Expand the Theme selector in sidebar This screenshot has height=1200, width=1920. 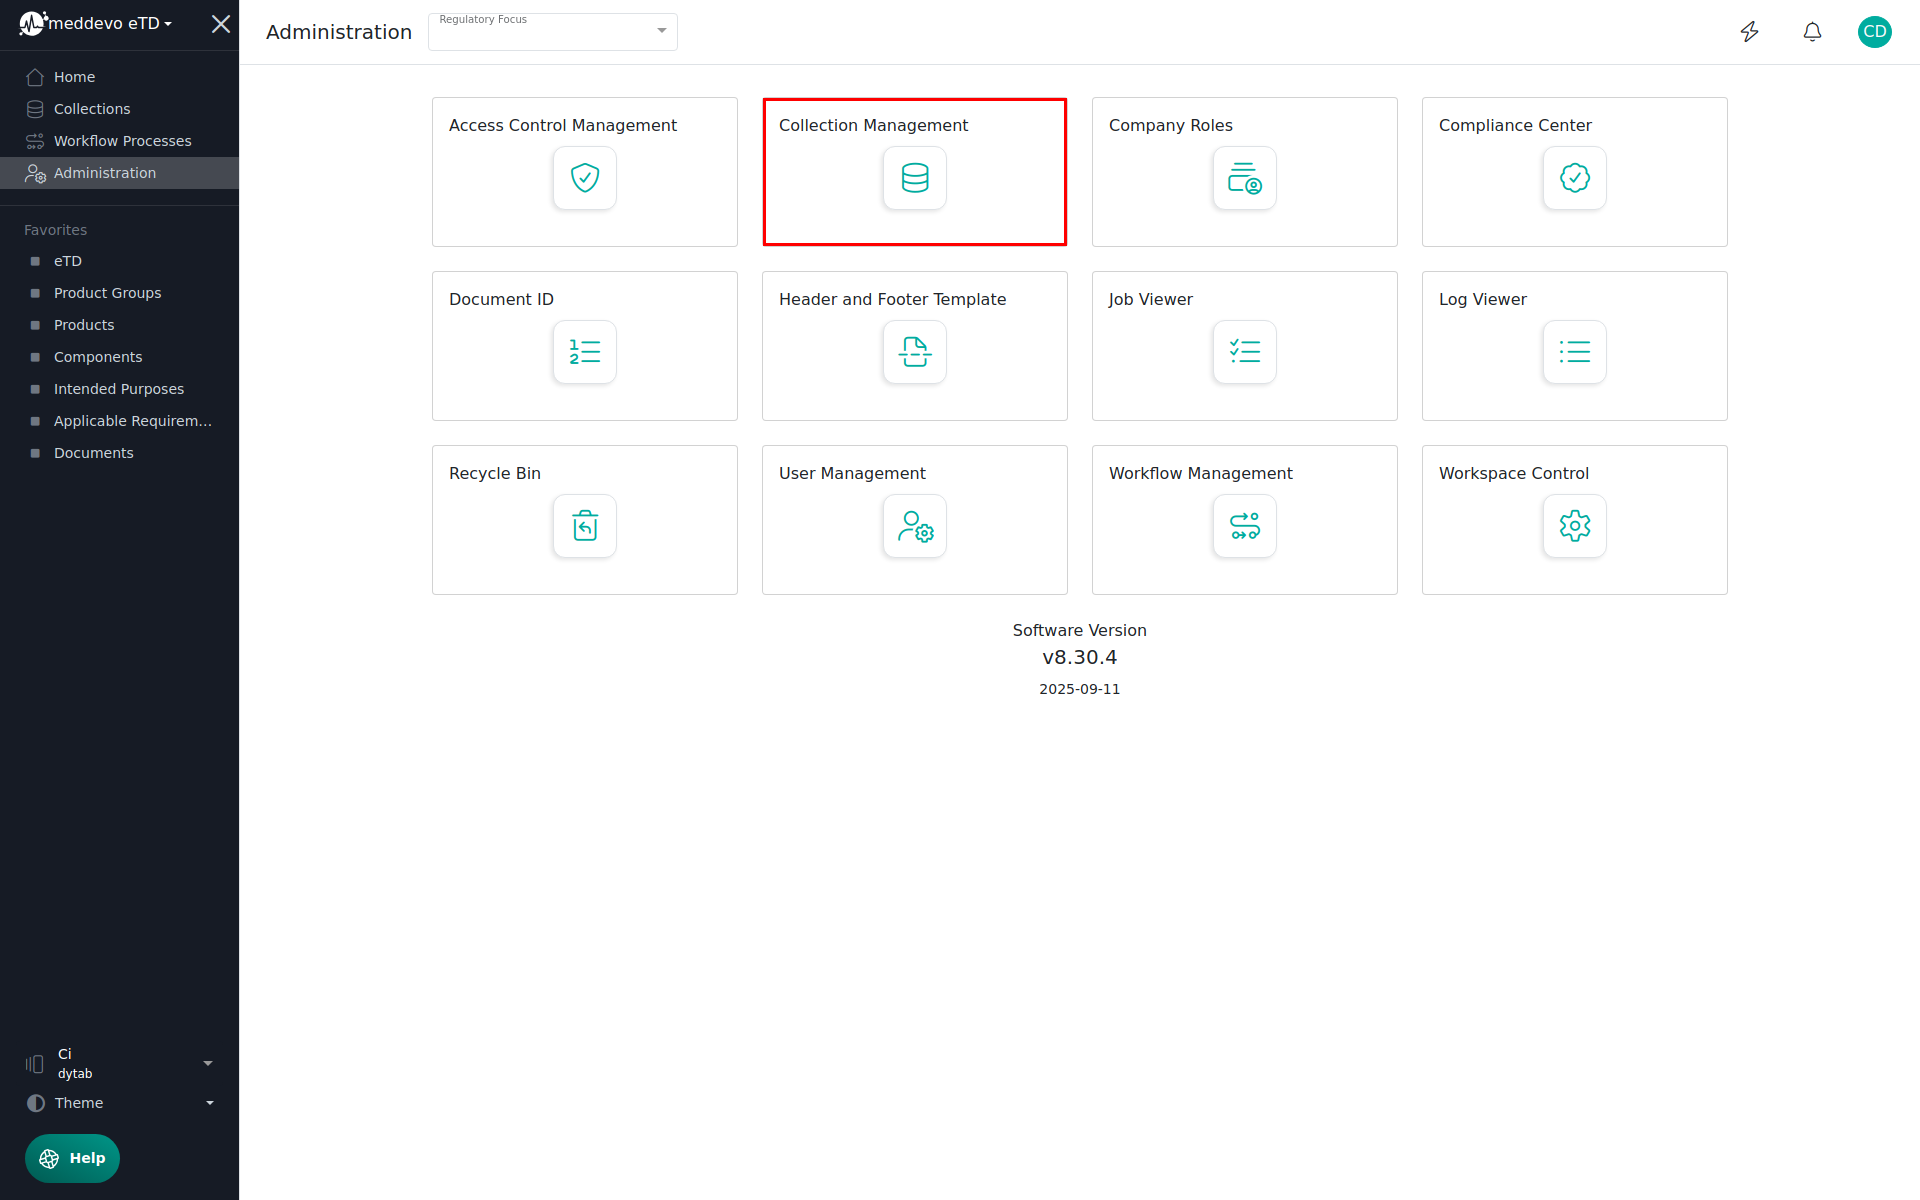pos(120,1103)
